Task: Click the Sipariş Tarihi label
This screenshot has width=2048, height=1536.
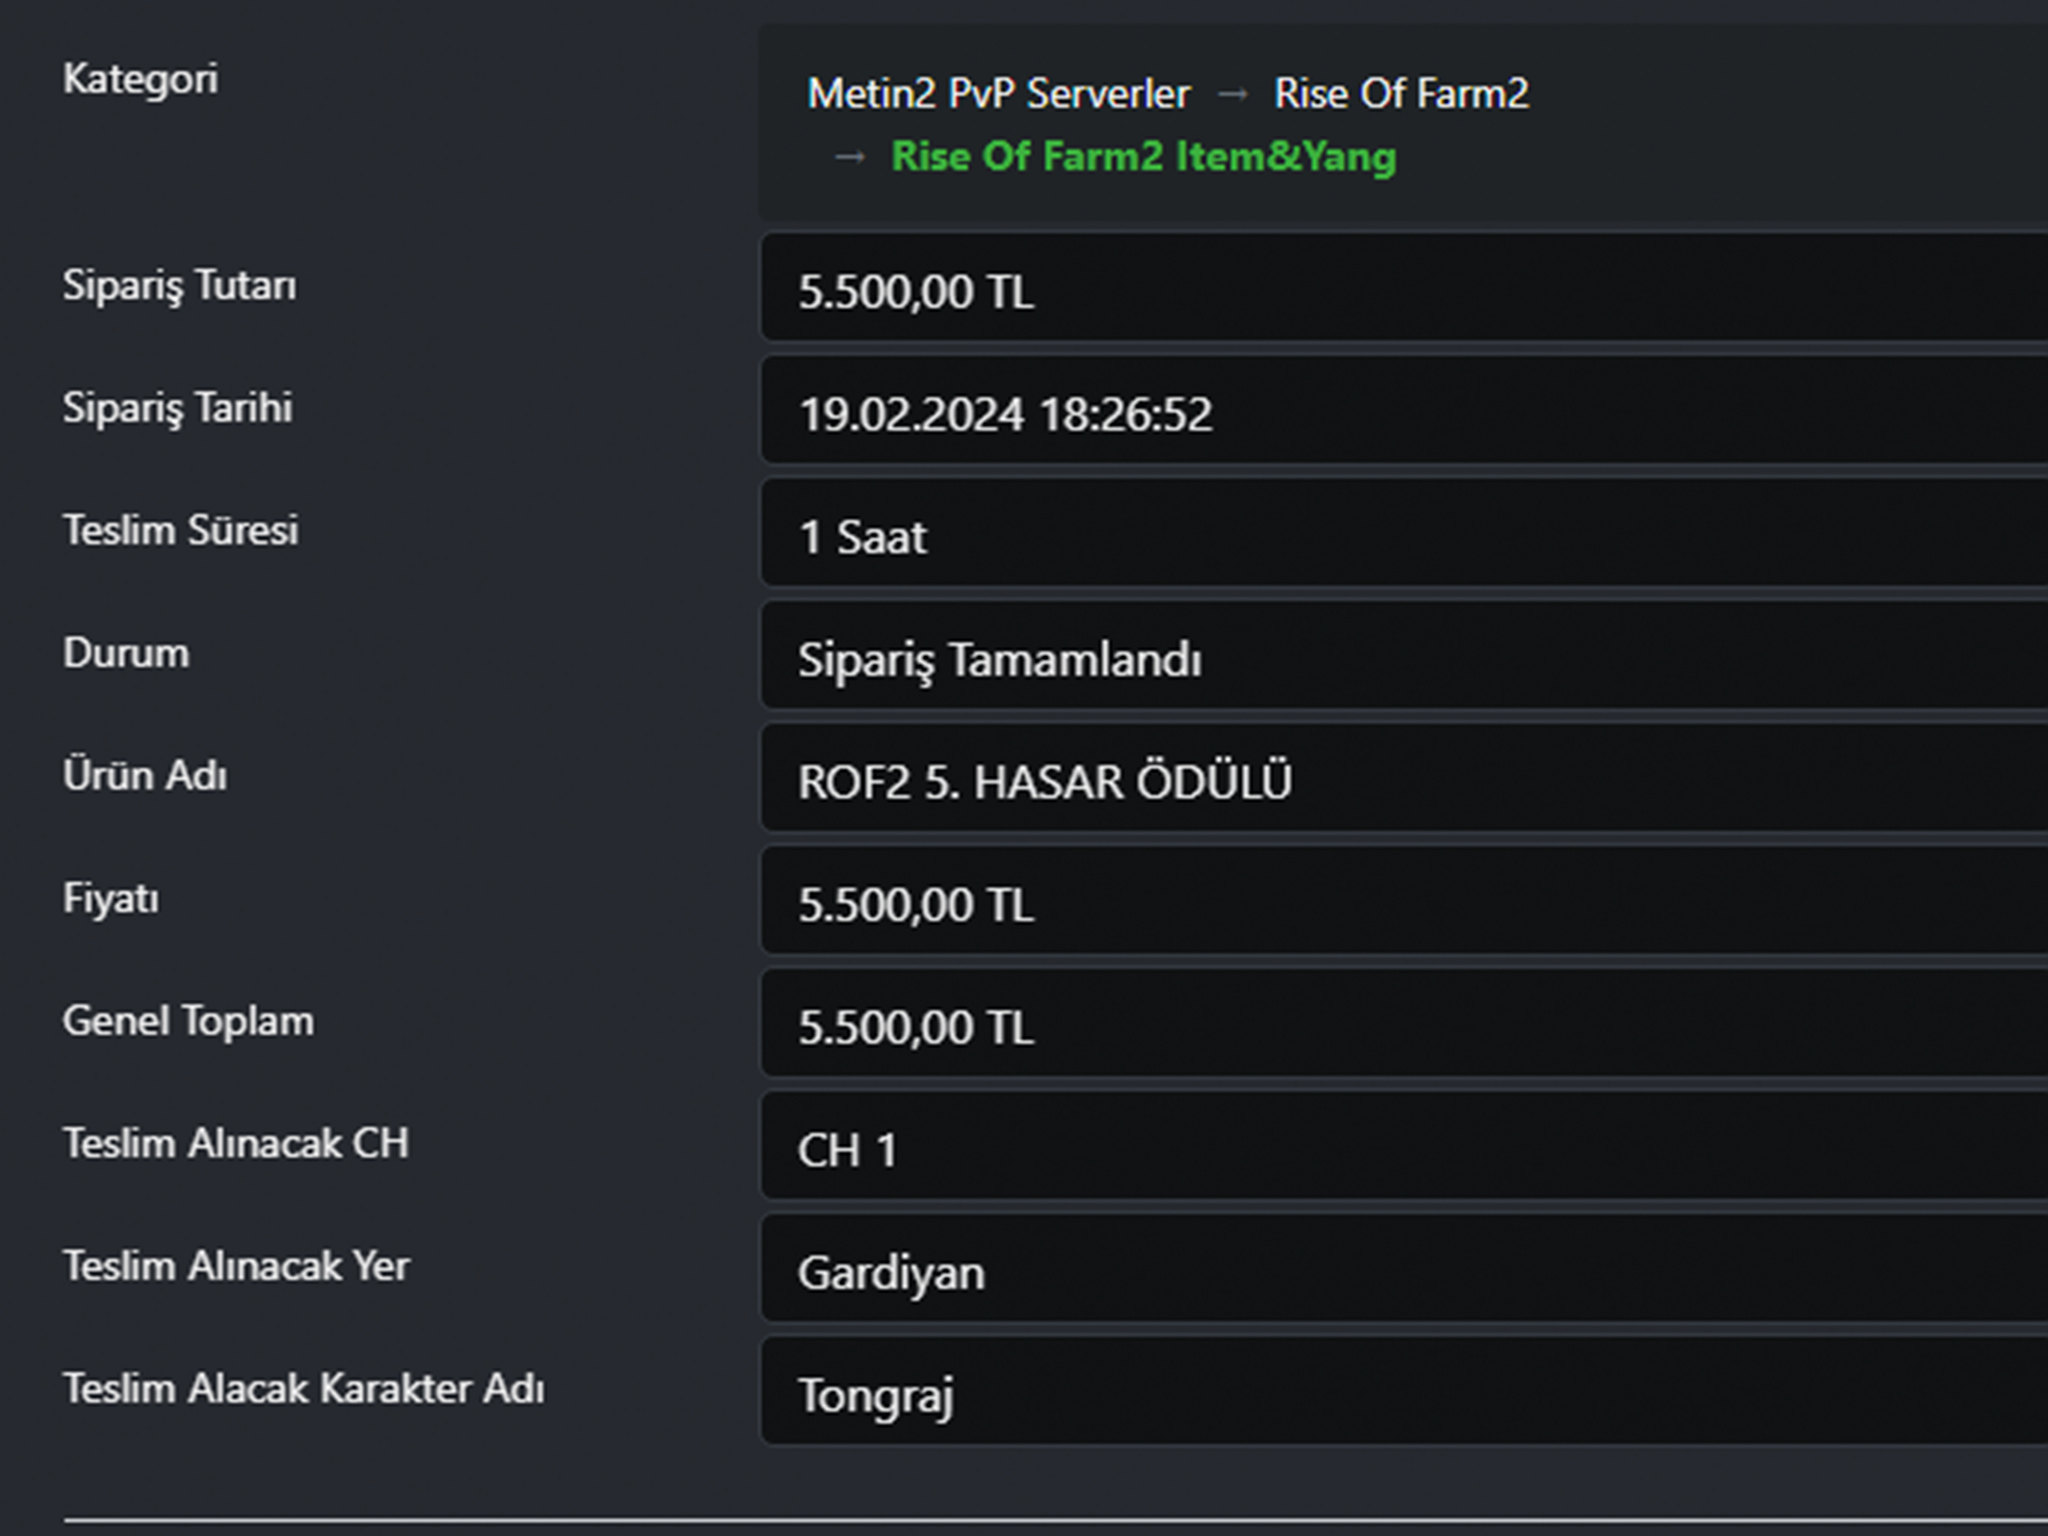Action: (x=177, y=408)
